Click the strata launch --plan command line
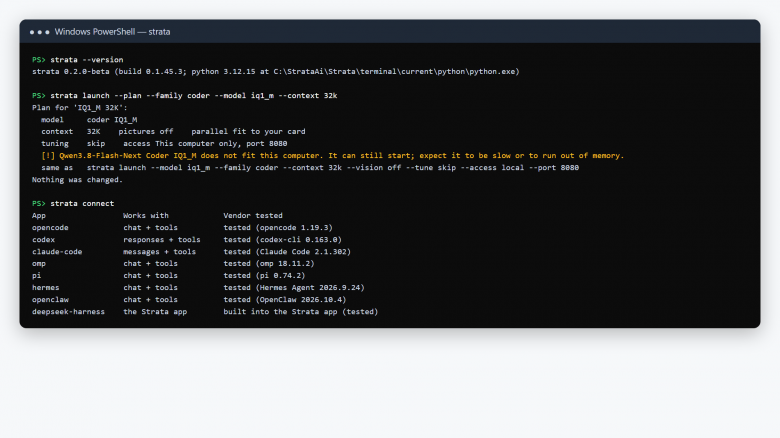 point(185,96)
